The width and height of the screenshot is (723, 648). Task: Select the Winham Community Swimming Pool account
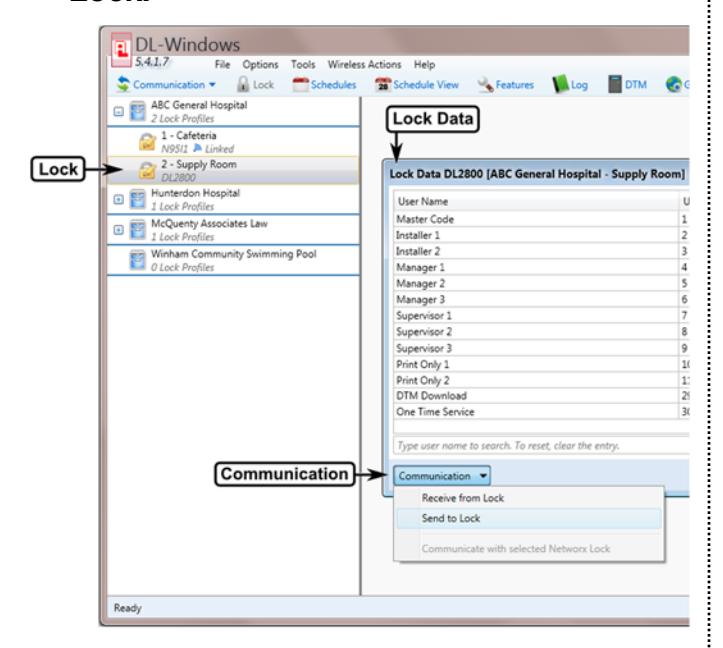tap(233, 260)
